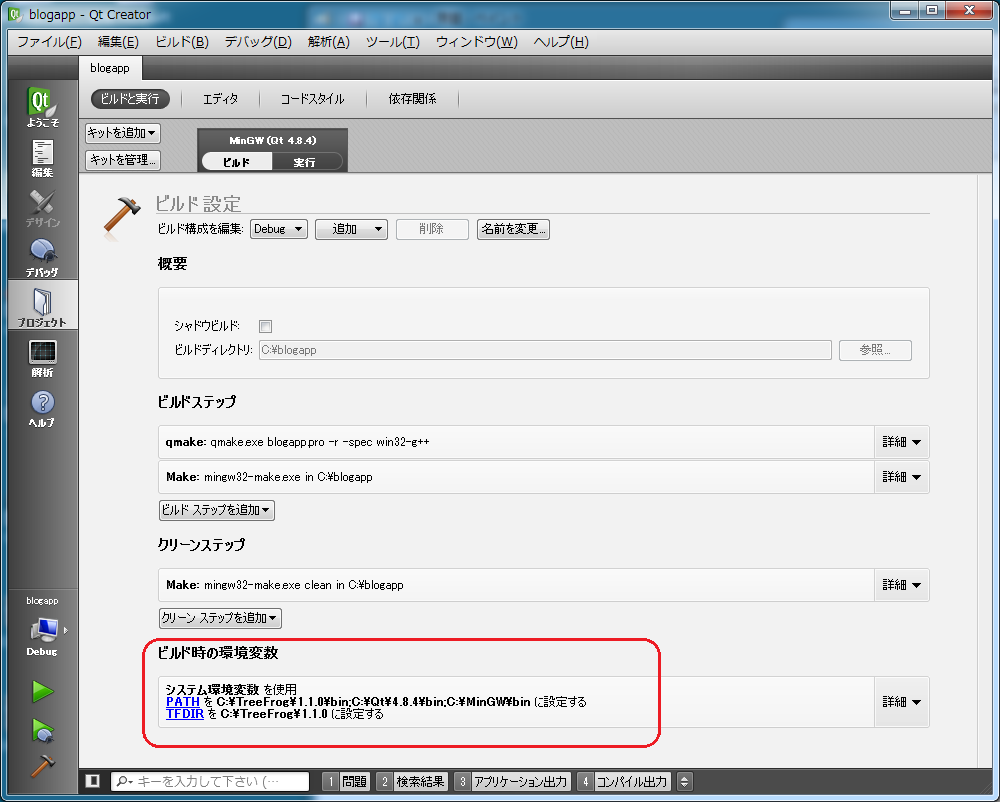Click the 削除 button
The height and width of the screenshot is (802, 1000).
pyautogui.click(x=432, y=229)
